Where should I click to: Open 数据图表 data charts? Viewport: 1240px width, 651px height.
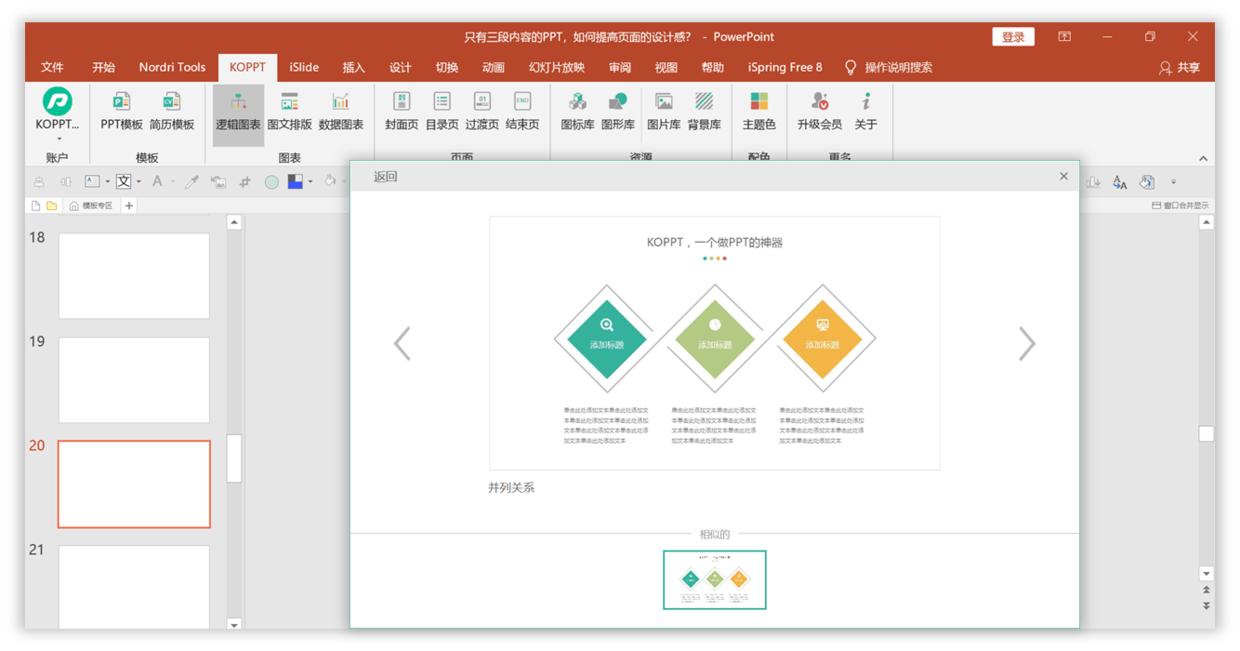(x=341, y=111)
